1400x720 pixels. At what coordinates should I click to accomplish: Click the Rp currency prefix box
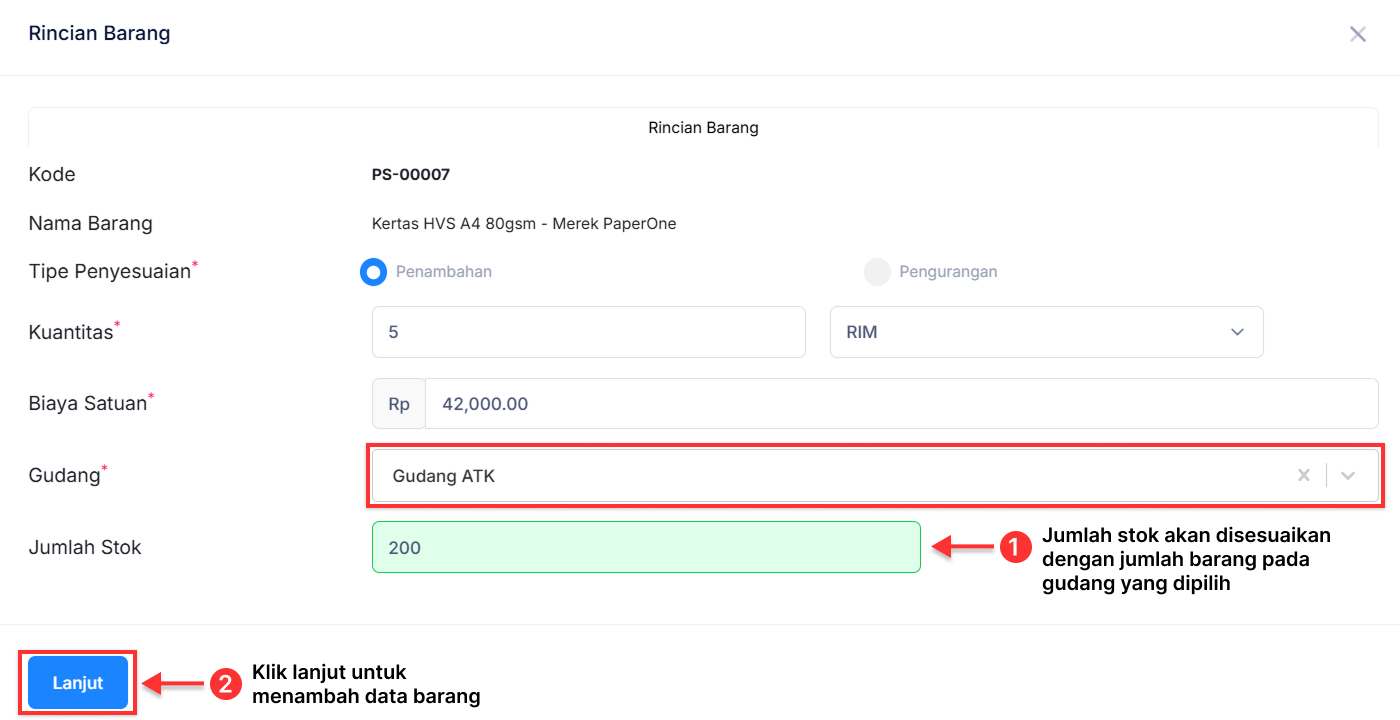click(399, 404)
